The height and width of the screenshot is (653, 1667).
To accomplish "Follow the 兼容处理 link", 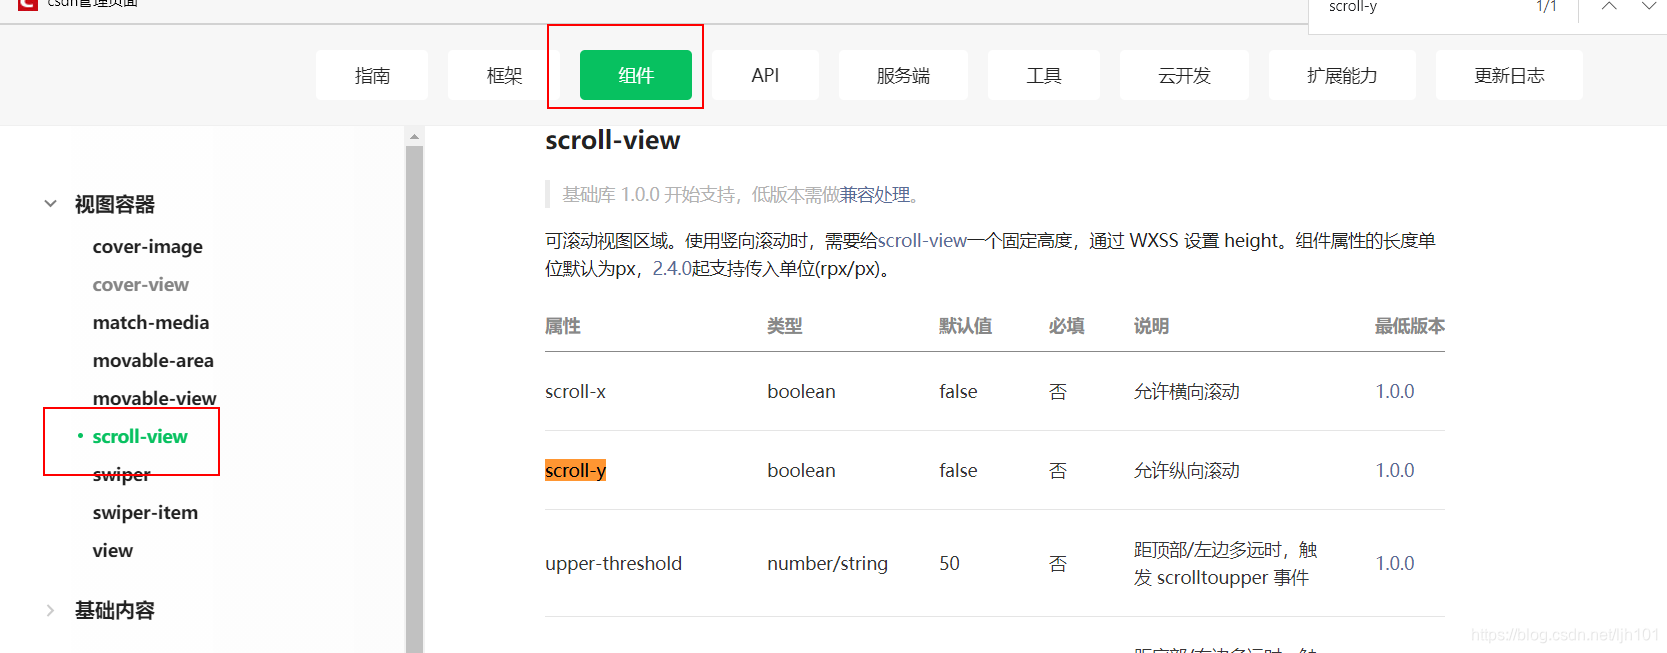I will pos(875,195).
